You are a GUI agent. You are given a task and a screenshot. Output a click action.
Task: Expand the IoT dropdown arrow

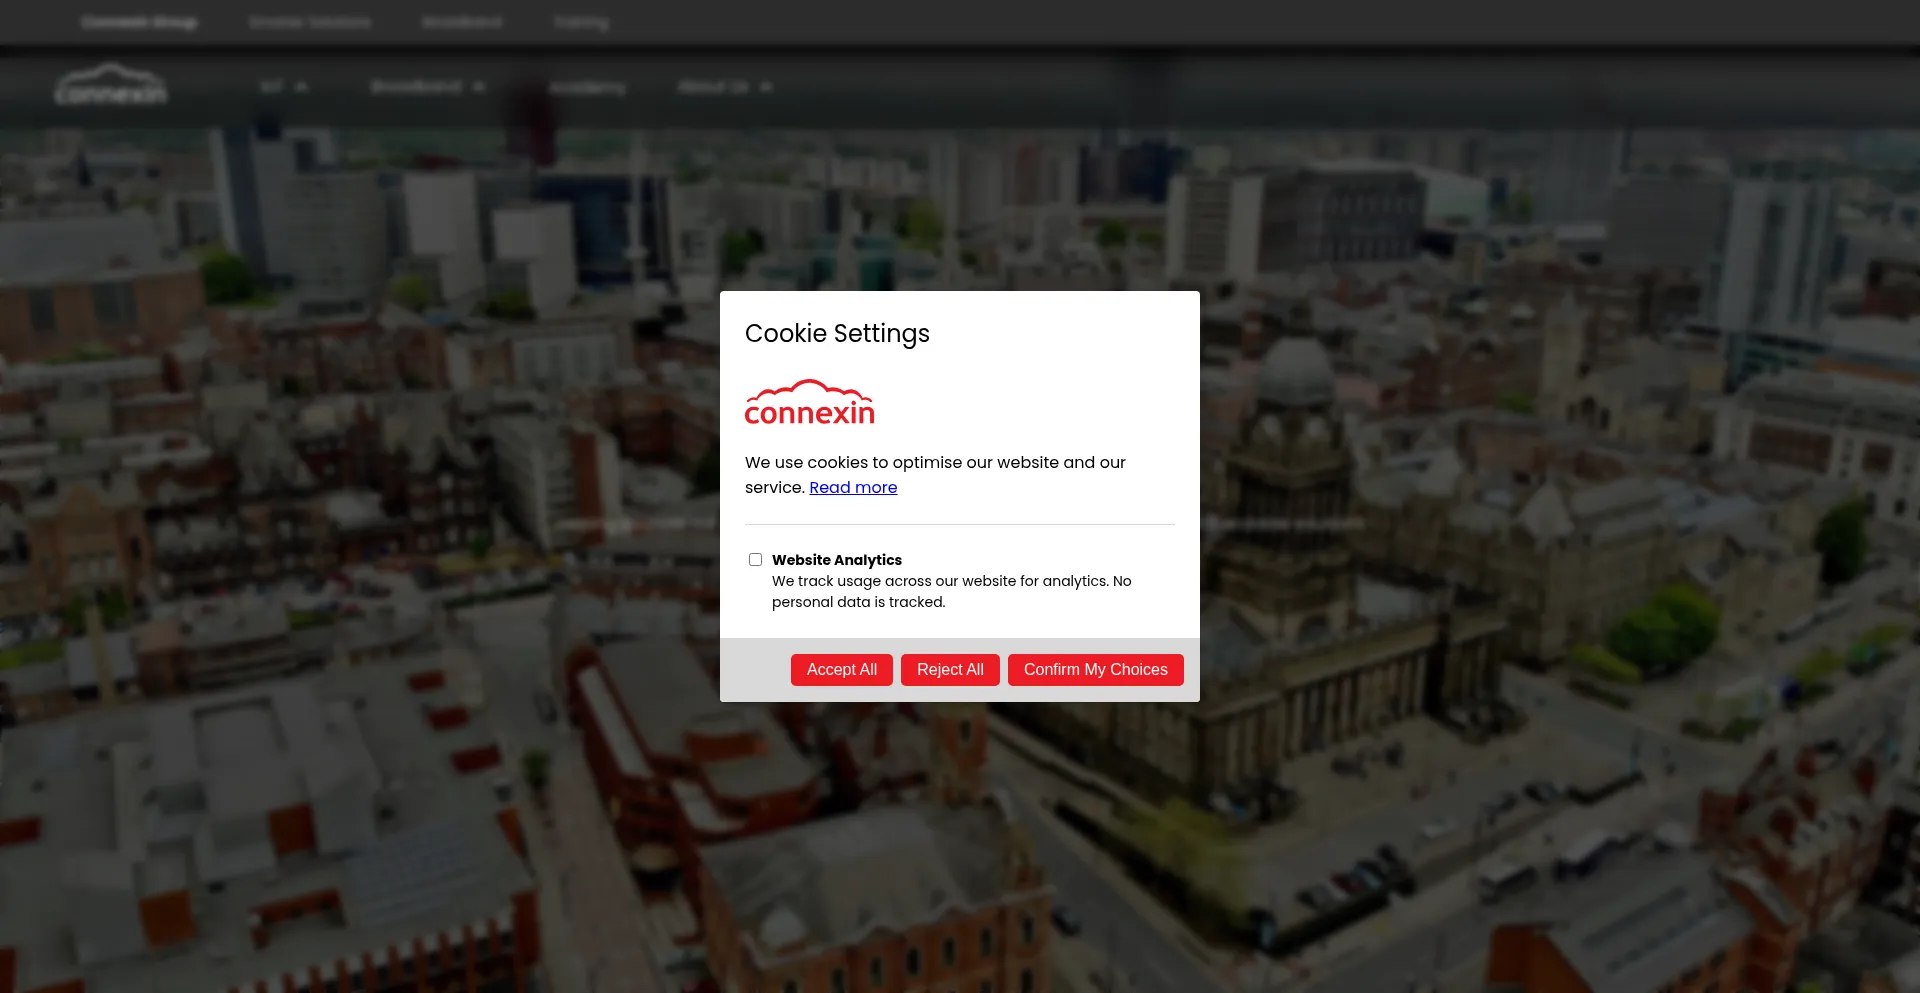pyautogui.click(x=301, y=87)
